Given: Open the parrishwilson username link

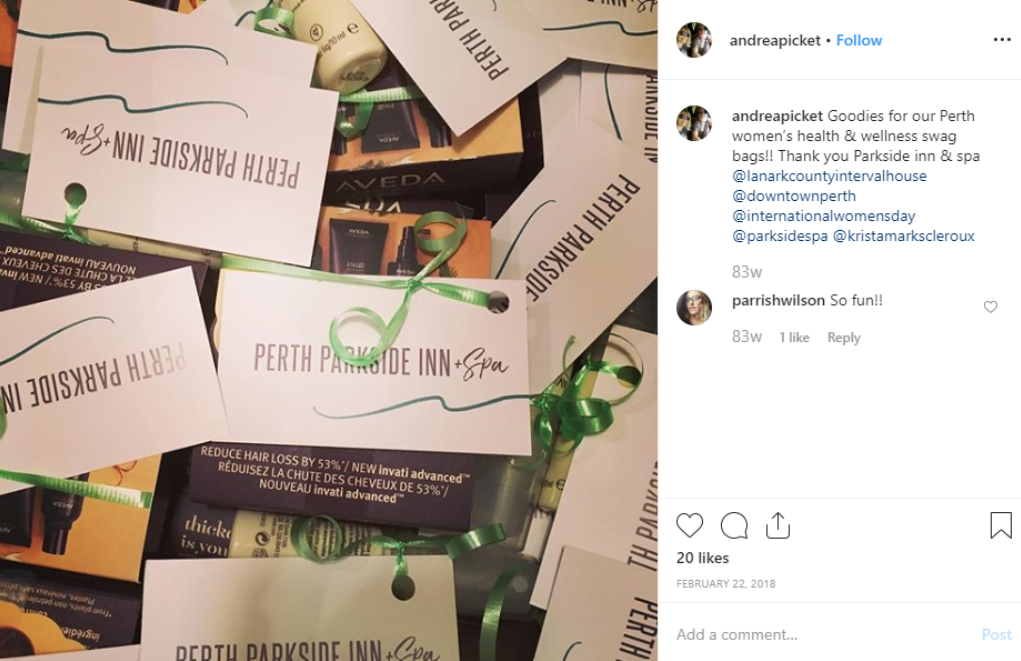Looking at the screenshot, I should [x=778, y=300].
